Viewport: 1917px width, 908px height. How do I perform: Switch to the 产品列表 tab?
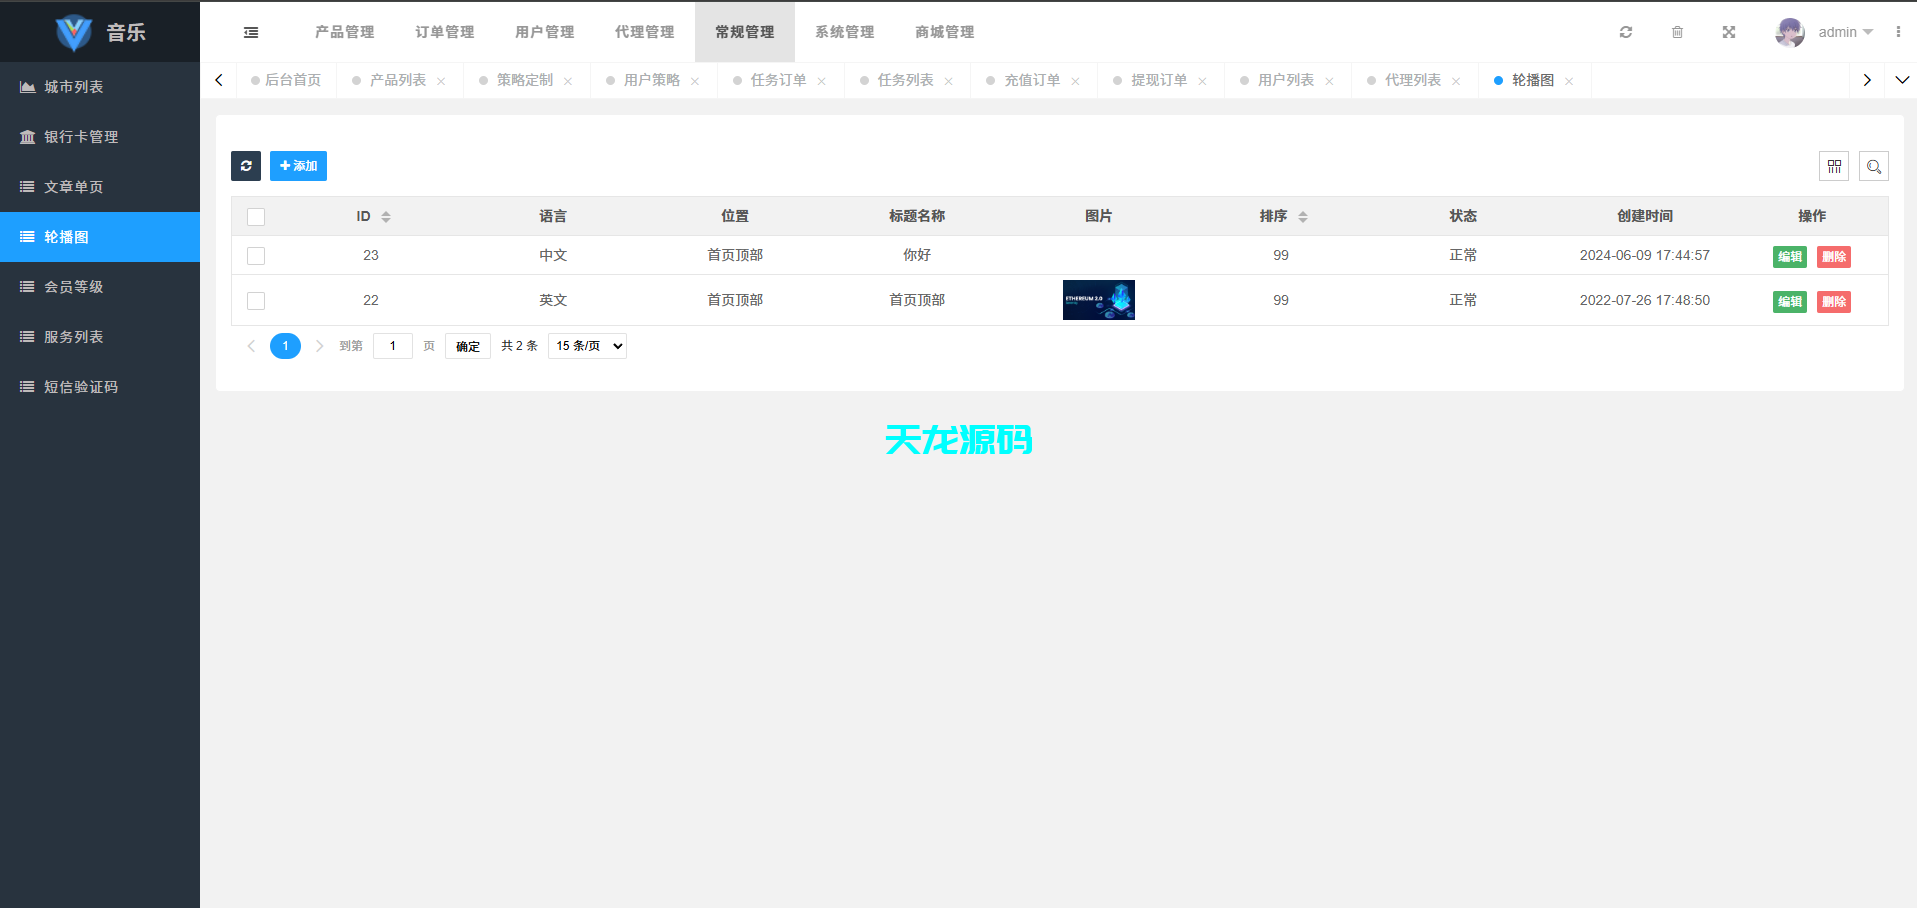(399, 80)
